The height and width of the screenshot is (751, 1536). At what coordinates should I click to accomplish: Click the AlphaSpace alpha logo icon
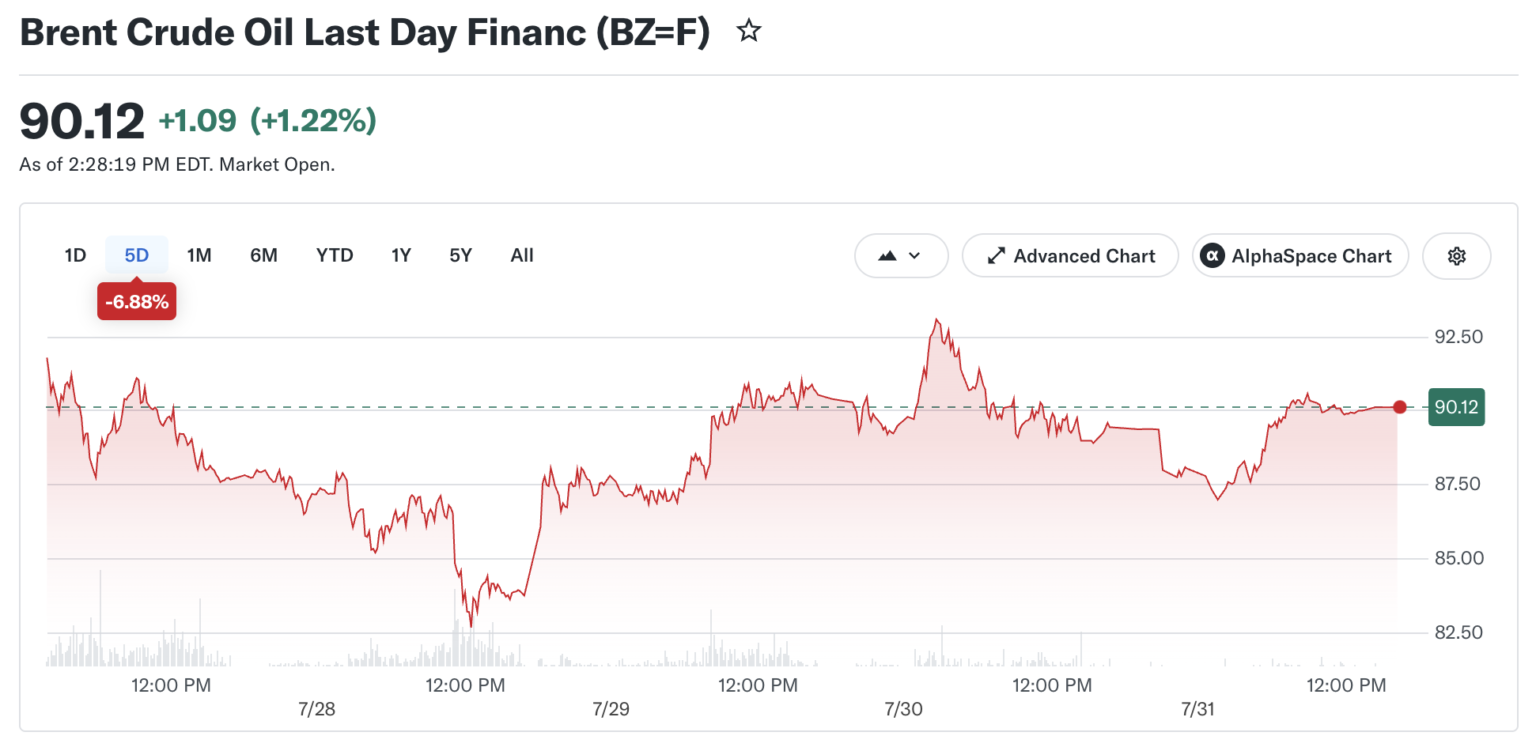(x=1212, y=256)
